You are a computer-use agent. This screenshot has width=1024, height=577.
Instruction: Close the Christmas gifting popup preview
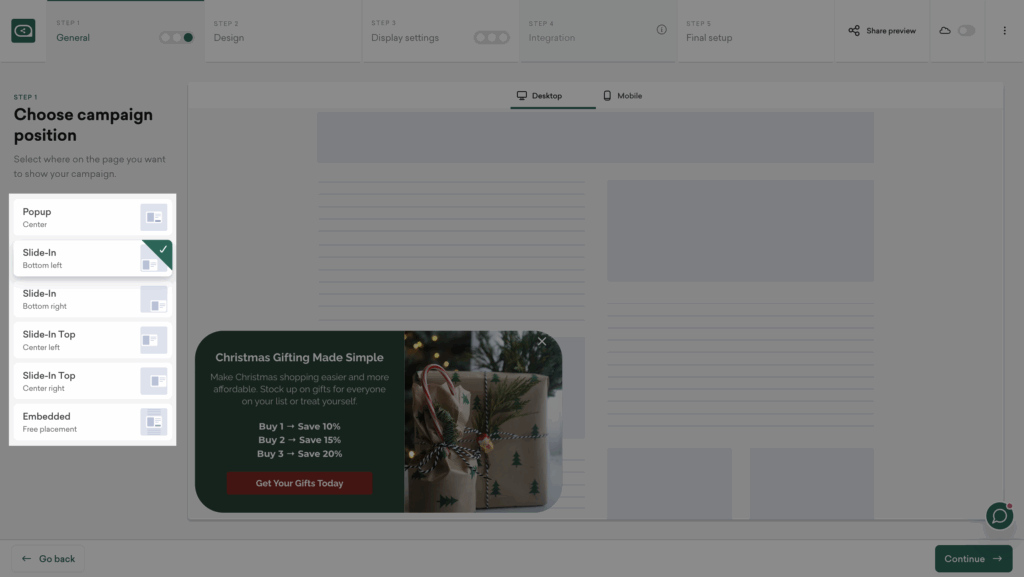point(542,341)
